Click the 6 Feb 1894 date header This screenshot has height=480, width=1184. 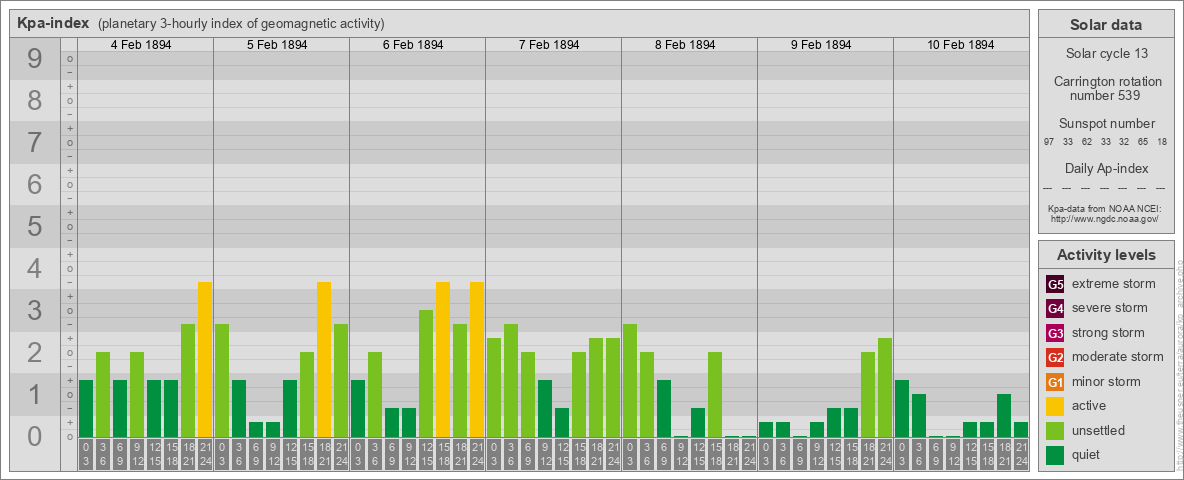[x=413, y=45]
